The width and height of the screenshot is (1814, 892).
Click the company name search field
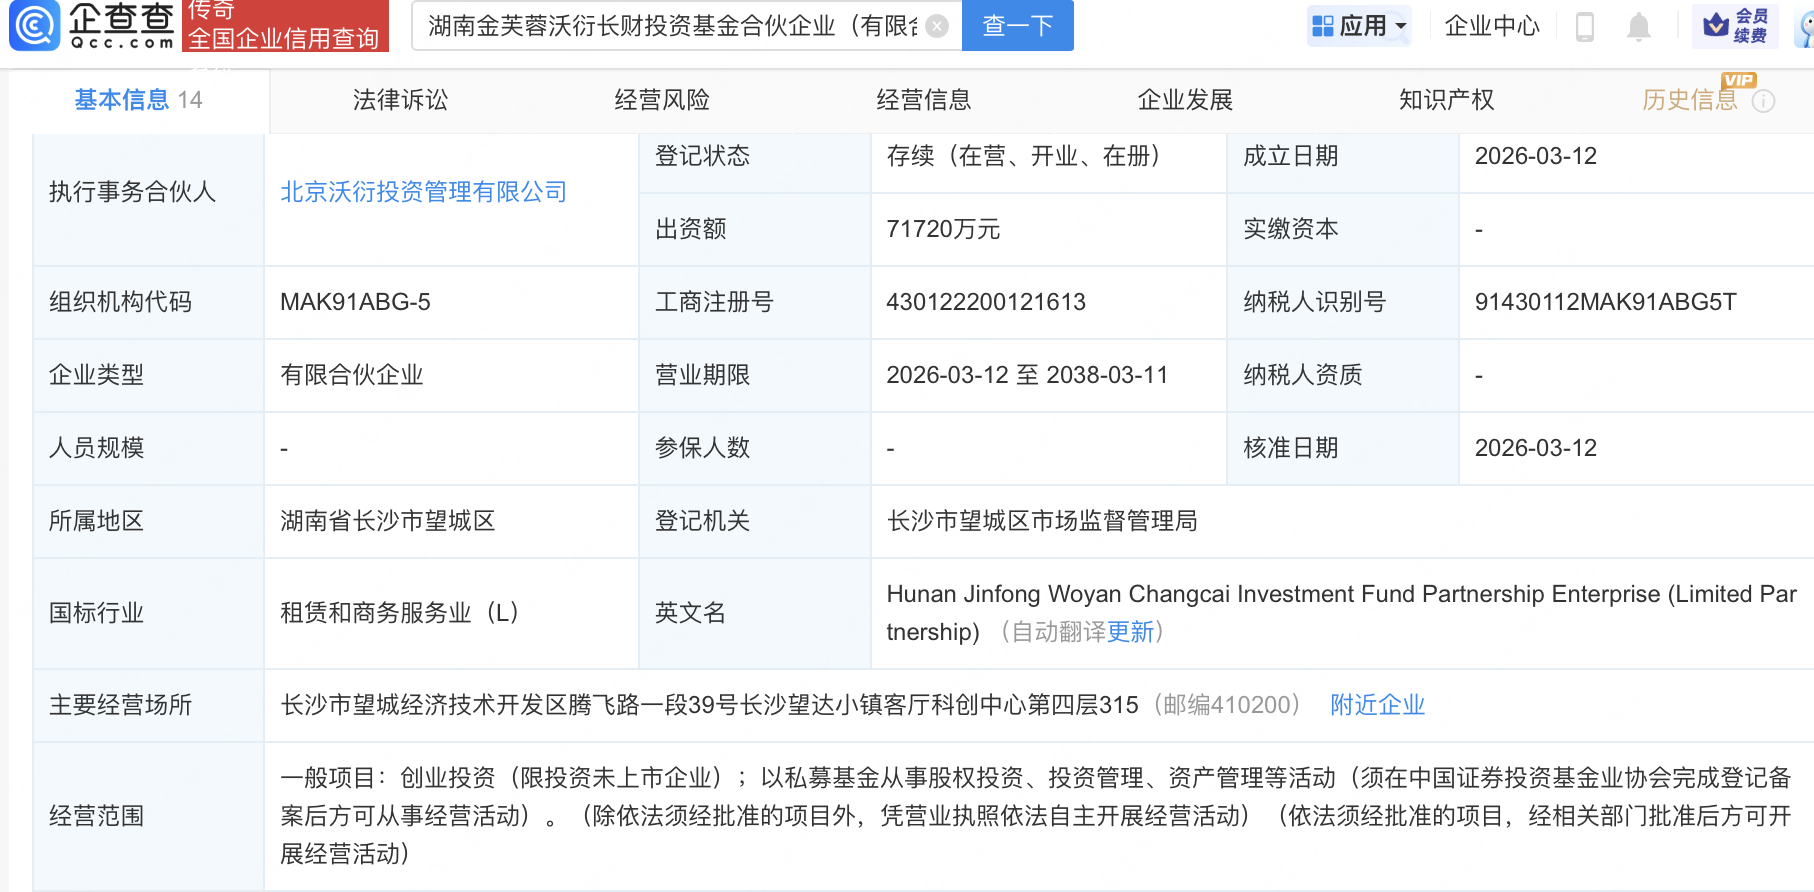[670, 26]
